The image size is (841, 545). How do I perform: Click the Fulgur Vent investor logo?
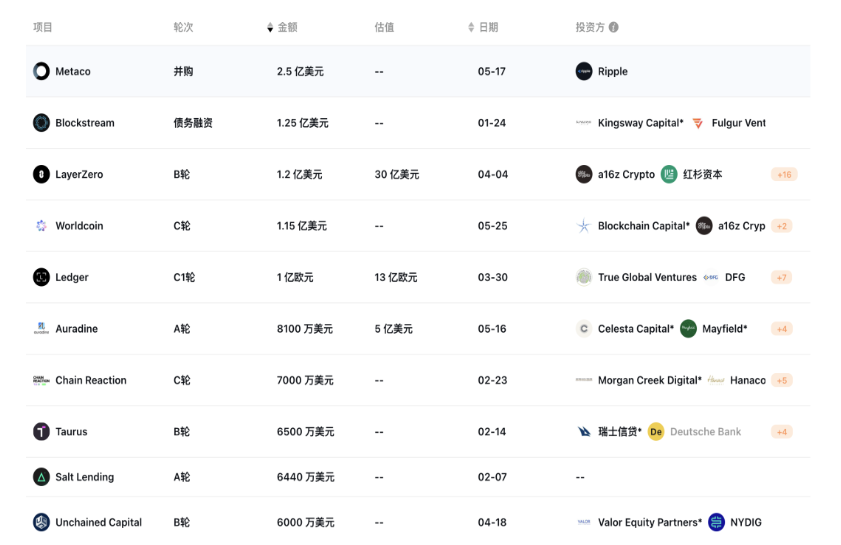(x=698, y=123)
